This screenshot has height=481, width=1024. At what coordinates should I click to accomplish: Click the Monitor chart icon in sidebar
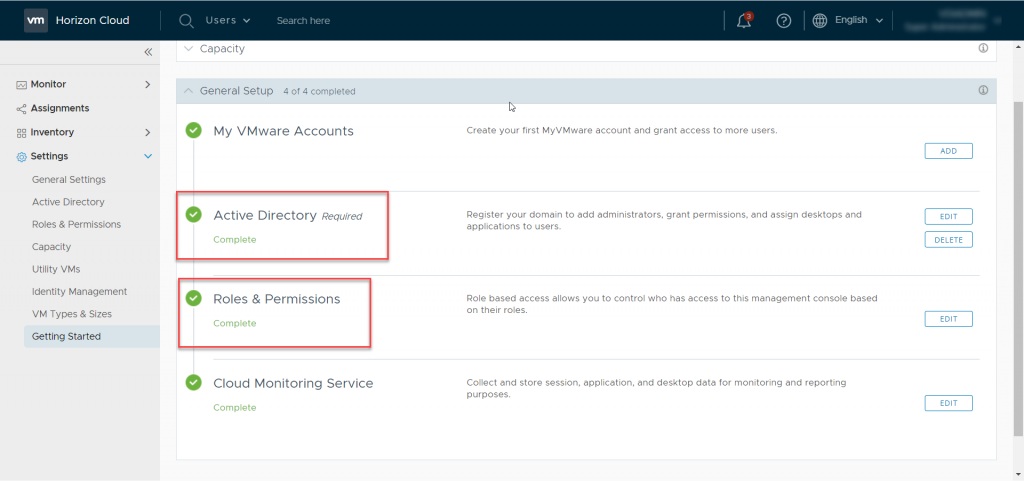coord(22,85)
